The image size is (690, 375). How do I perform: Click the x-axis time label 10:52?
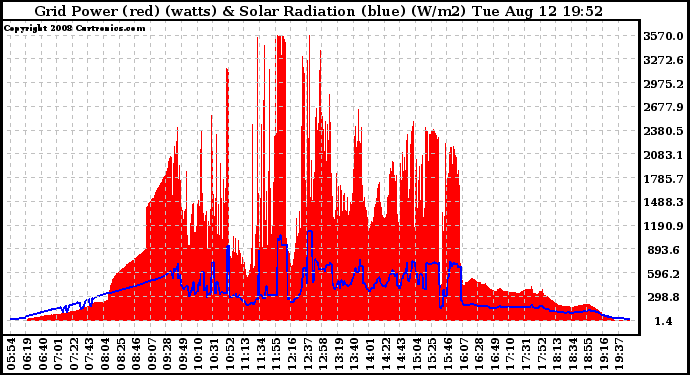230,354
